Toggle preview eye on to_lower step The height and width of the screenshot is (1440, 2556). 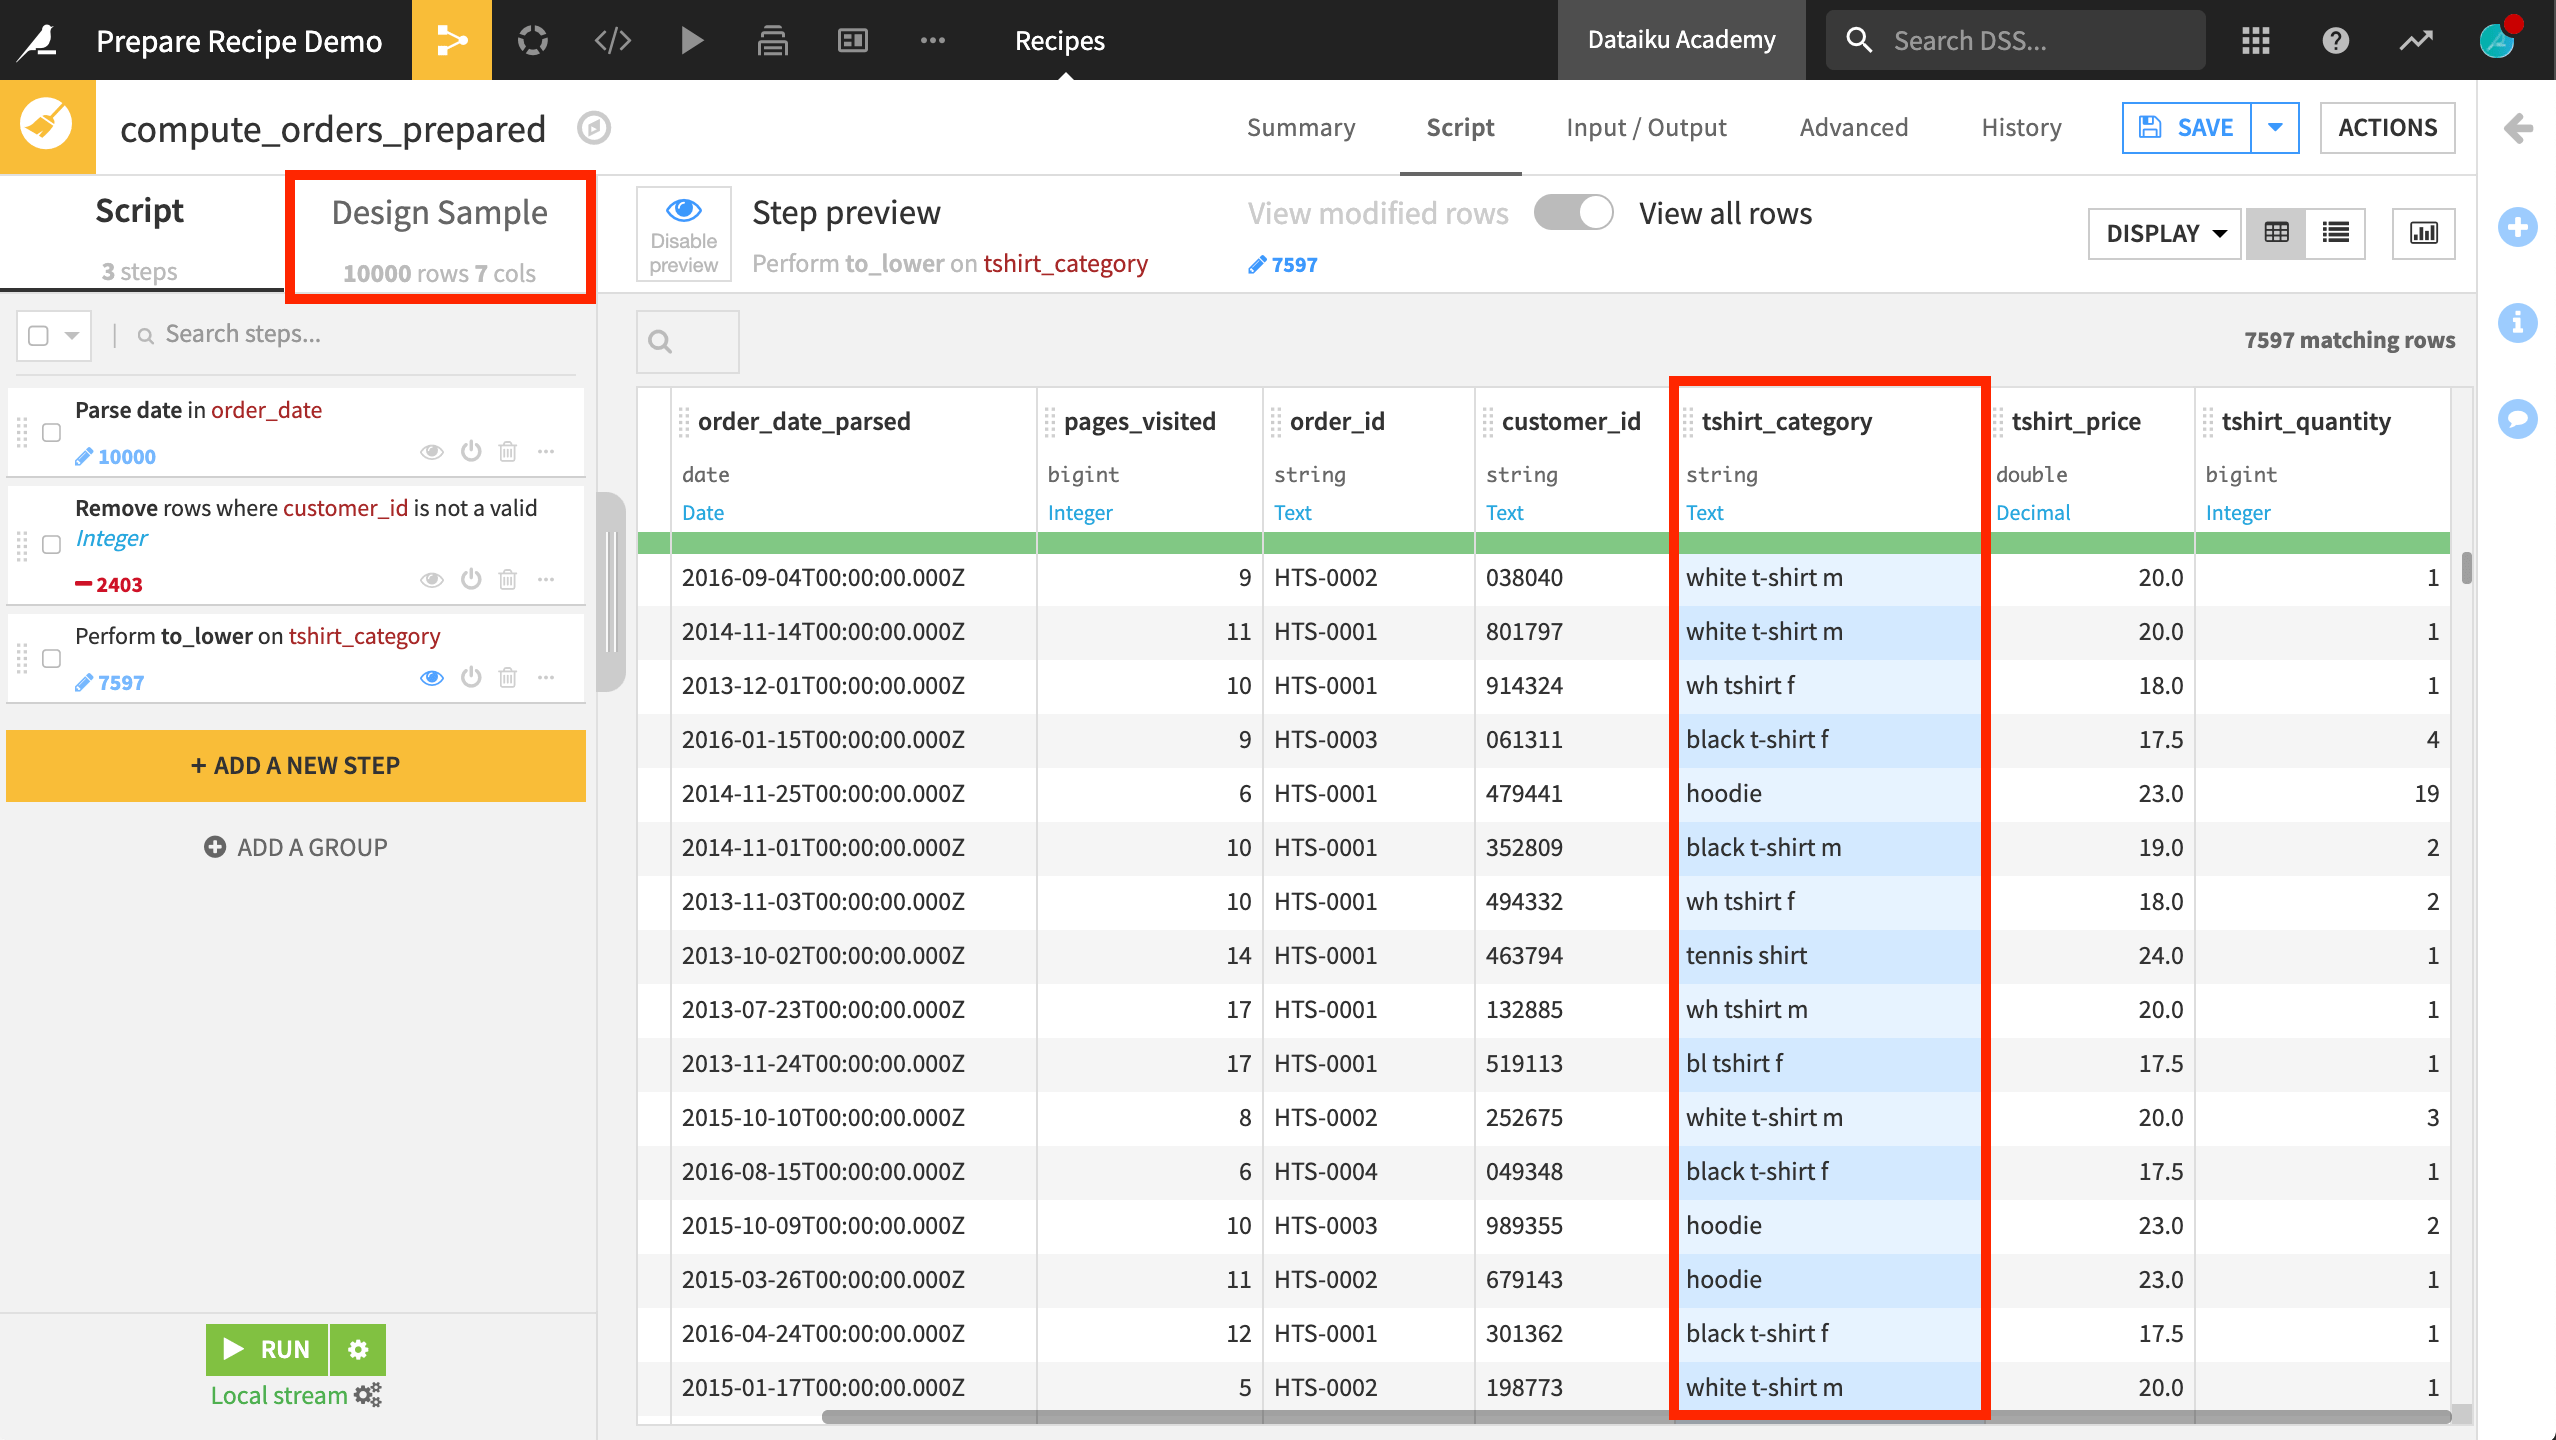coord(432,677)
